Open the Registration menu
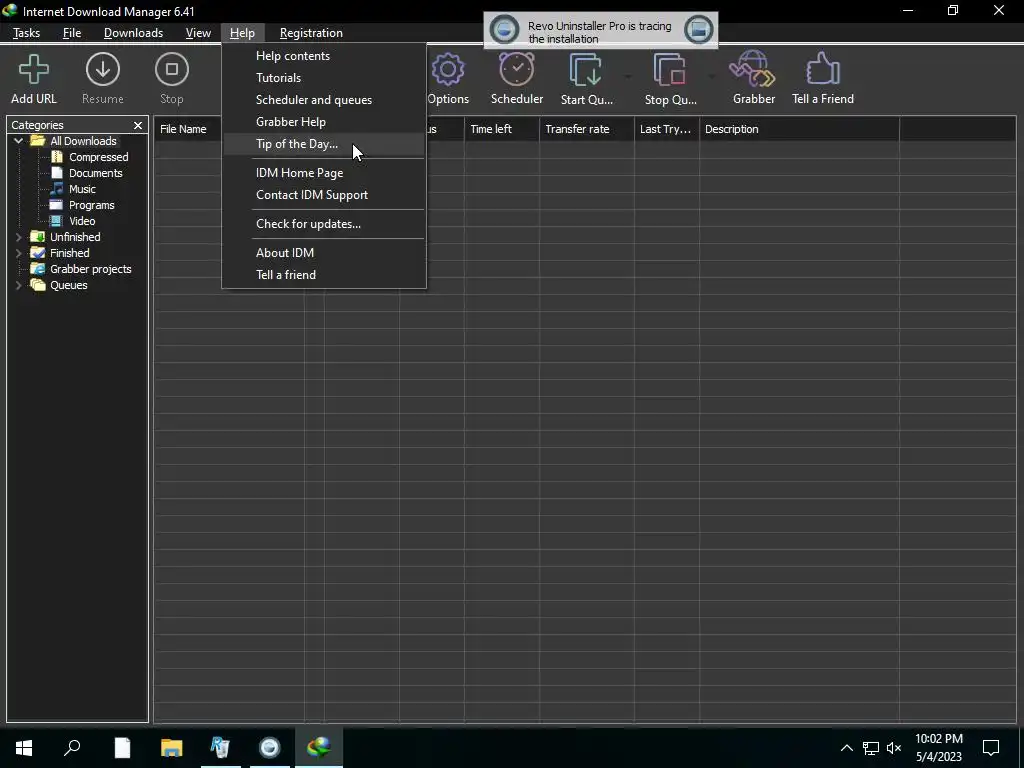1024x768 pixels. [x=311, y=33]
